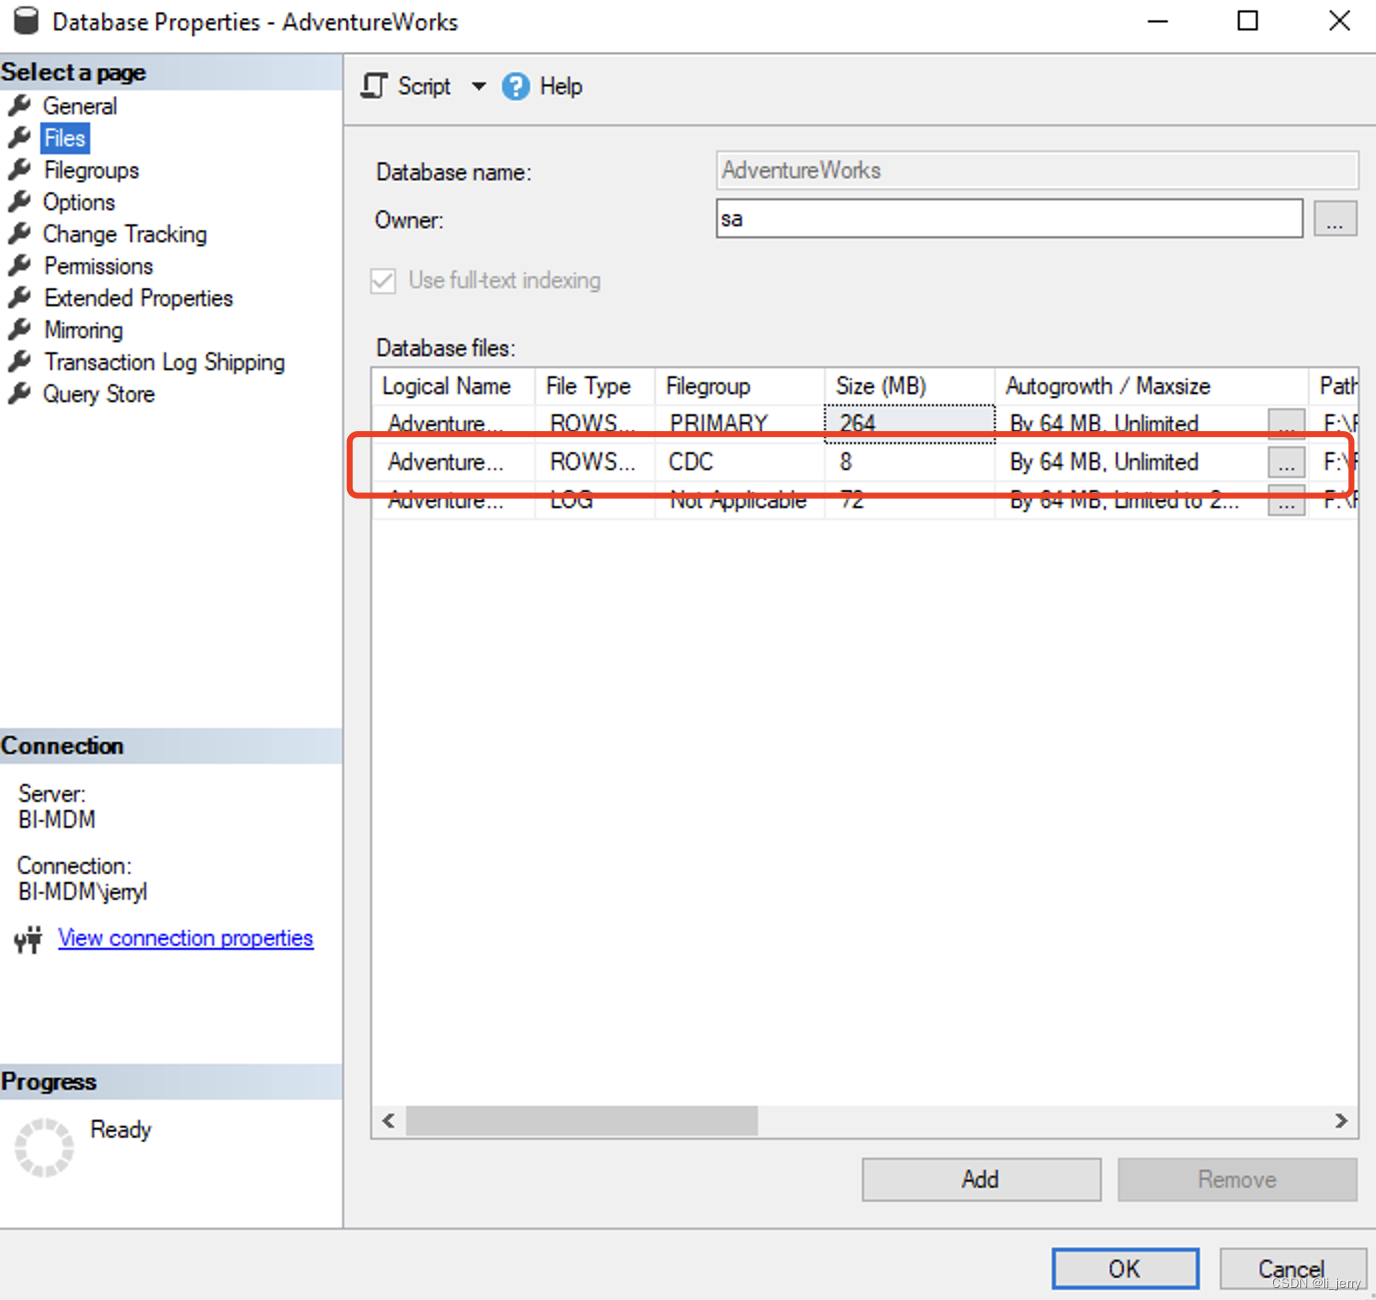The width and height of the screenshot is (1376, 1300).
Task: Maximize the Database Properties window
Action: [x=1248, y=20]
